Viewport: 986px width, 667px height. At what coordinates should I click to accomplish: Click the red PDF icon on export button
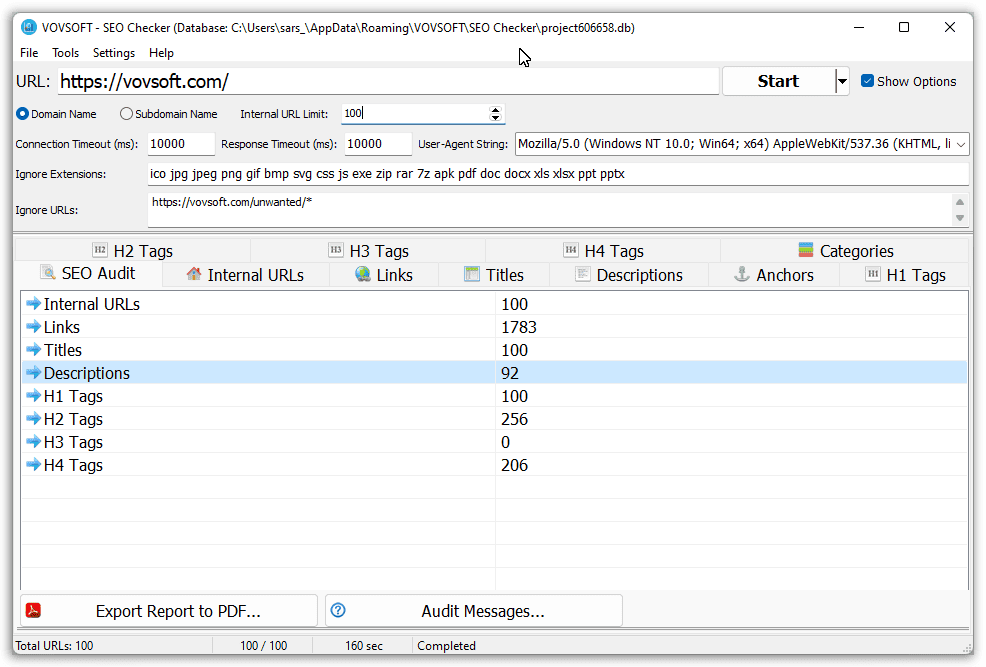click(33, 610)
